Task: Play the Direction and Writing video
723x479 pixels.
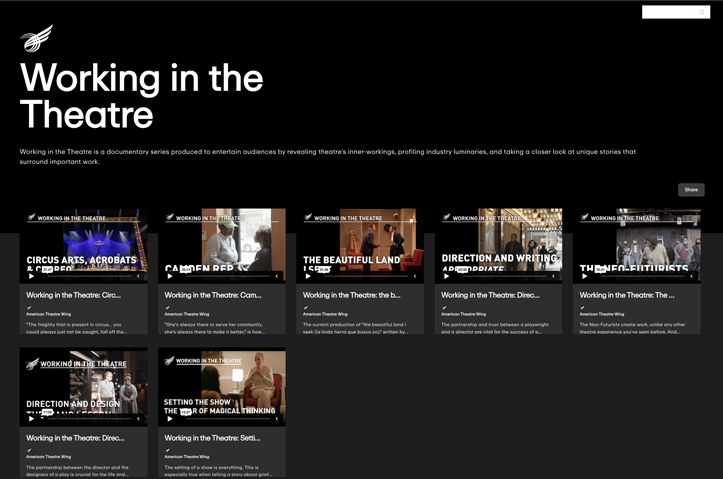Action: coord(446,276)
